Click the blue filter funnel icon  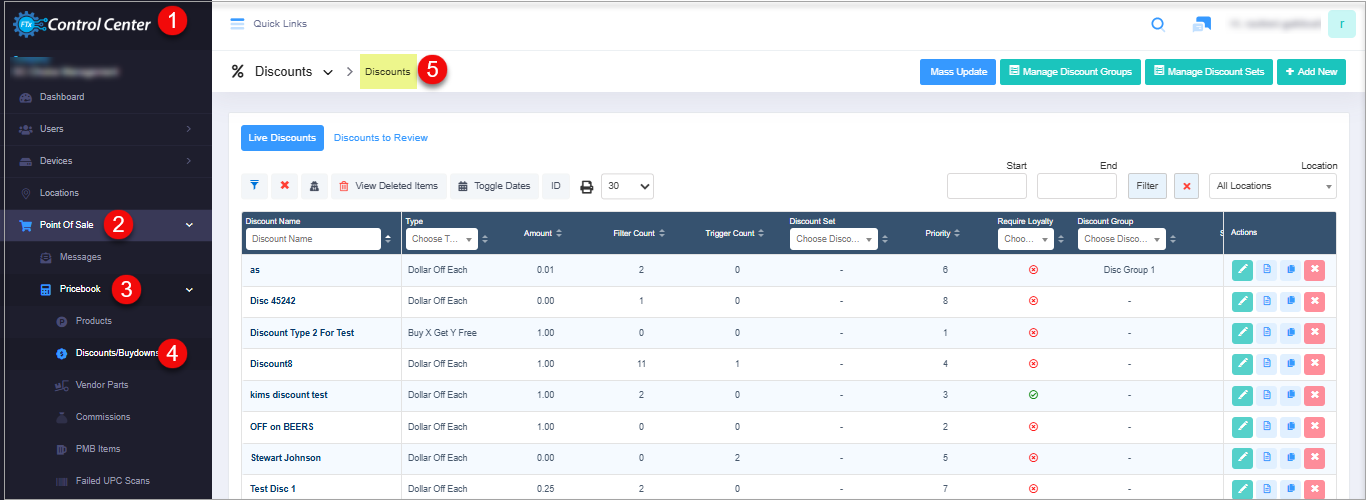tap(255, 186)
